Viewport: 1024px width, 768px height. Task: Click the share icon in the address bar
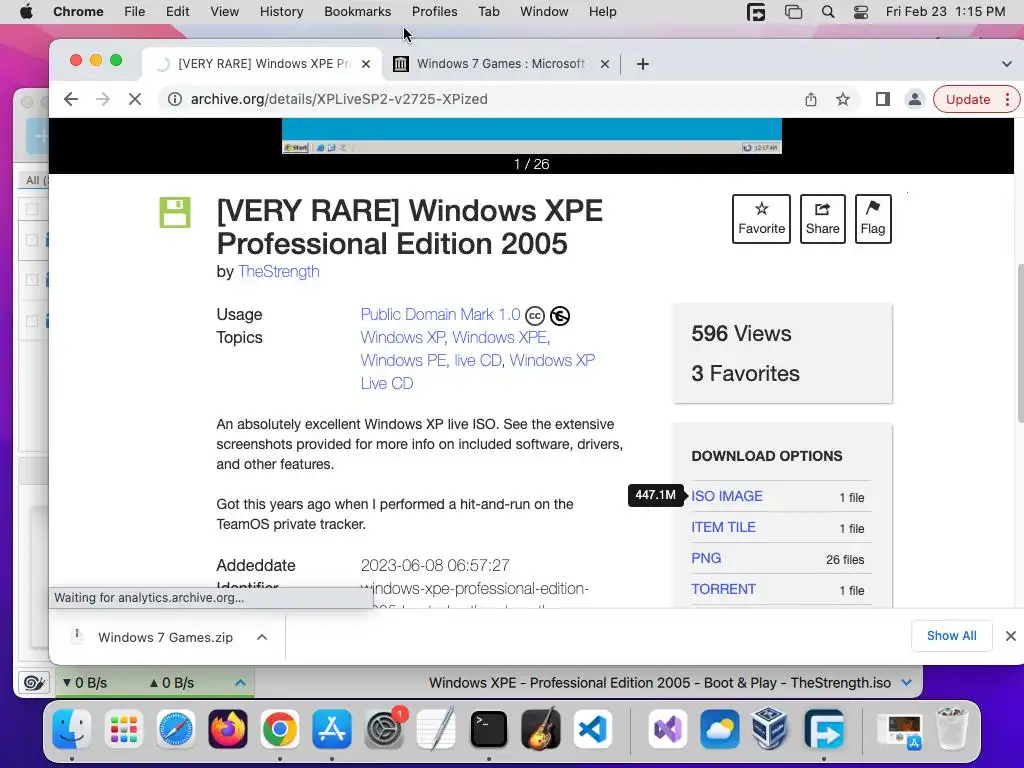810,99
